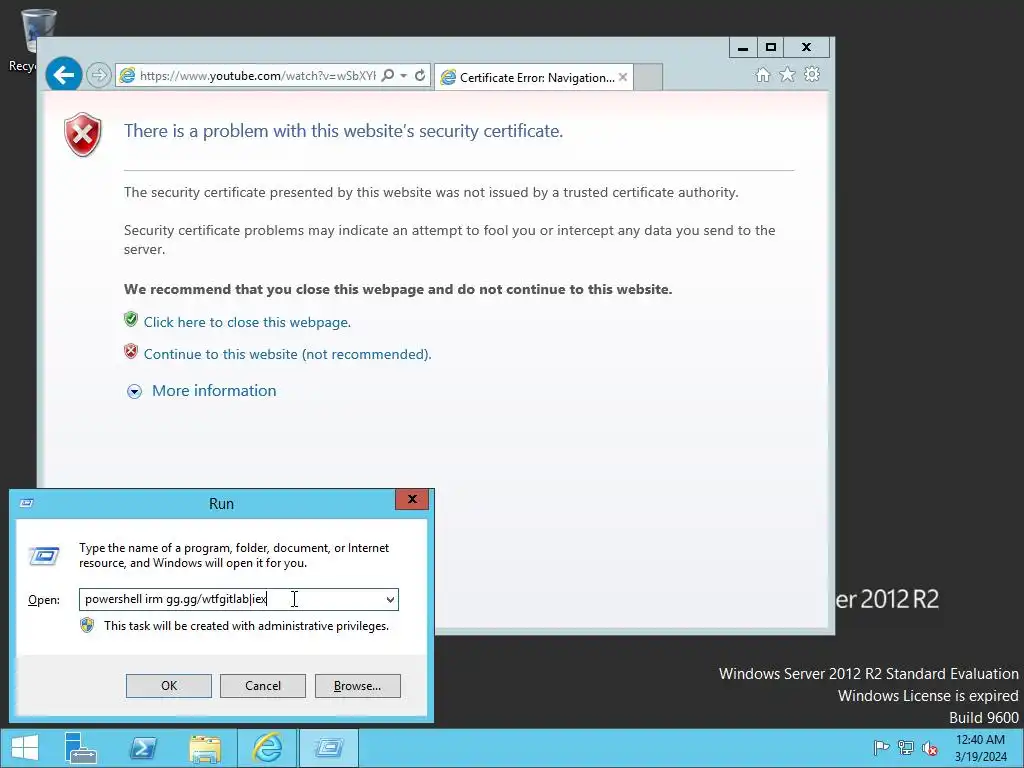The width and height of the screenshot is (1024, 768).
Task: Click the Open text field in the Run dialog
Action: 231,600
